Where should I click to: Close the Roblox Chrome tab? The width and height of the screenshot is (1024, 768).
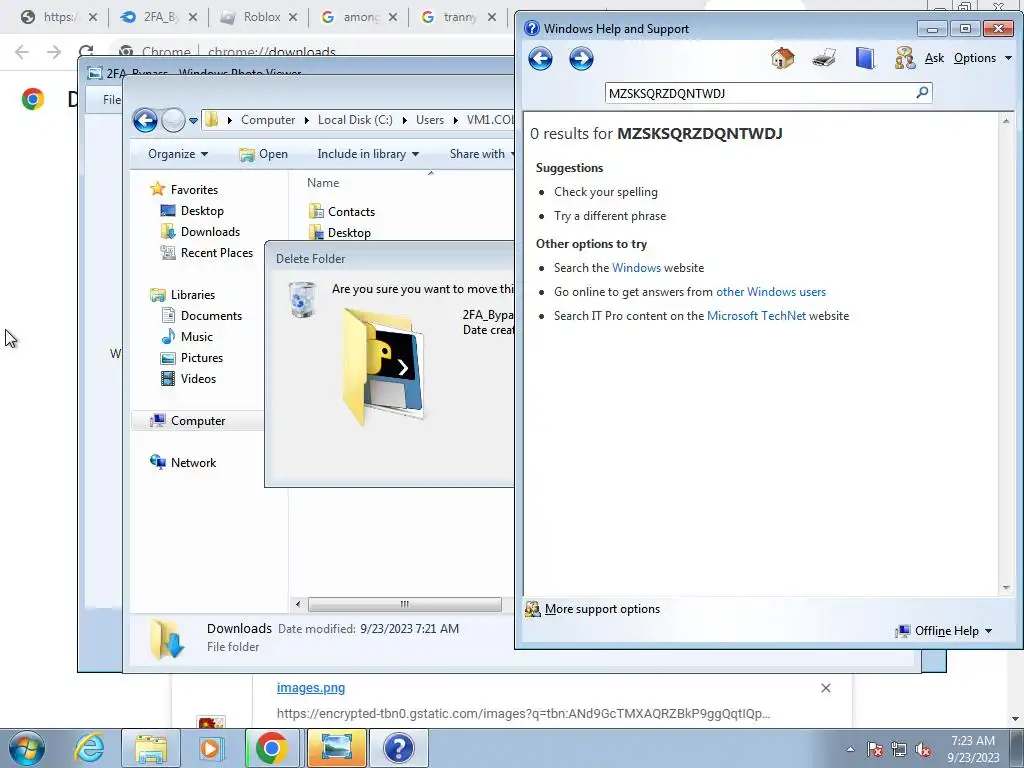[293, 17]
